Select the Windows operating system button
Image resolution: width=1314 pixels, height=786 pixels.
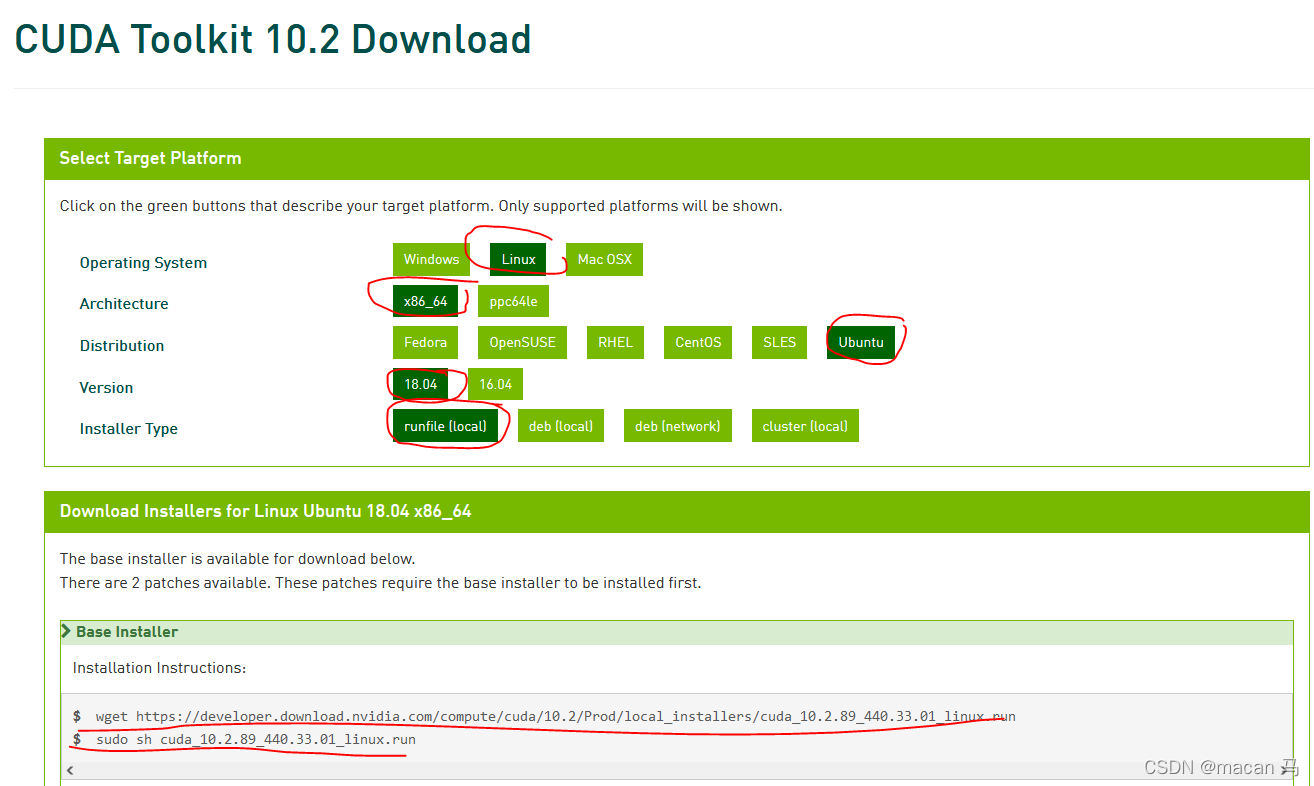pyautogui.click(x=431, y=259)
